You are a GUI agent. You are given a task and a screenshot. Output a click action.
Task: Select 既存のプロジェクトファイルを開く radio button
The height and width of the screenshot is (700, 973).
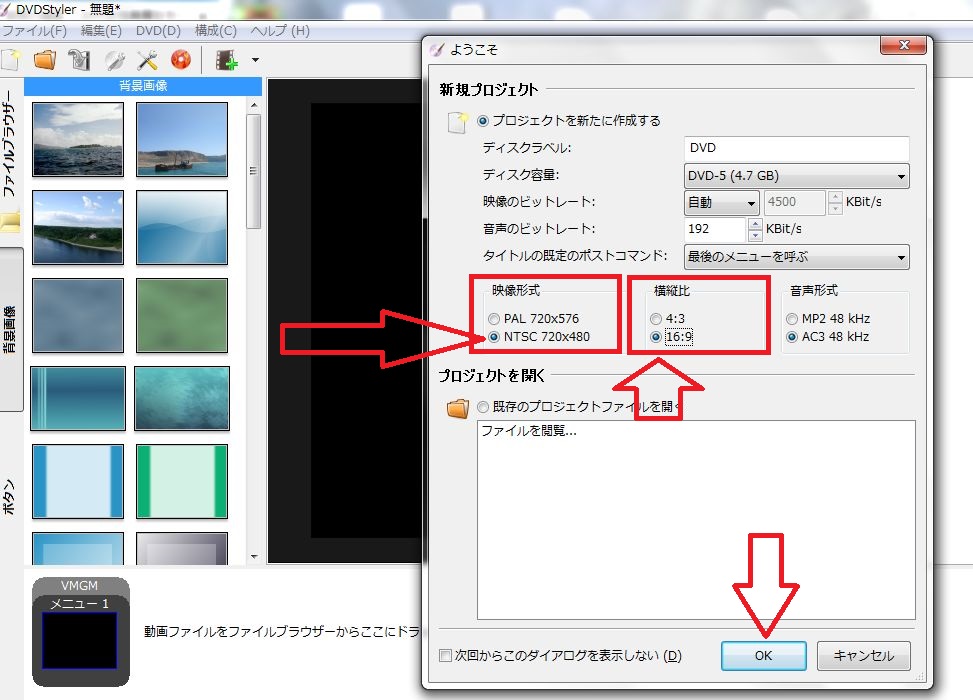pyautogui.click(x=483, y=407)
